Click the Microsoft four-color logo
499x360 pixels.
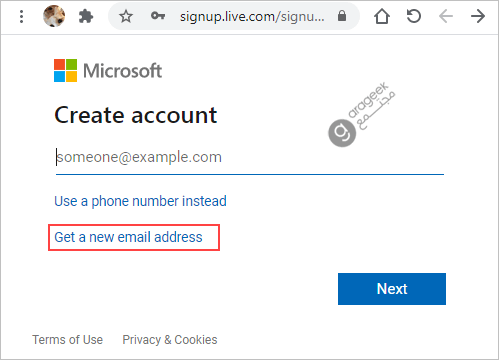(65, 70)
